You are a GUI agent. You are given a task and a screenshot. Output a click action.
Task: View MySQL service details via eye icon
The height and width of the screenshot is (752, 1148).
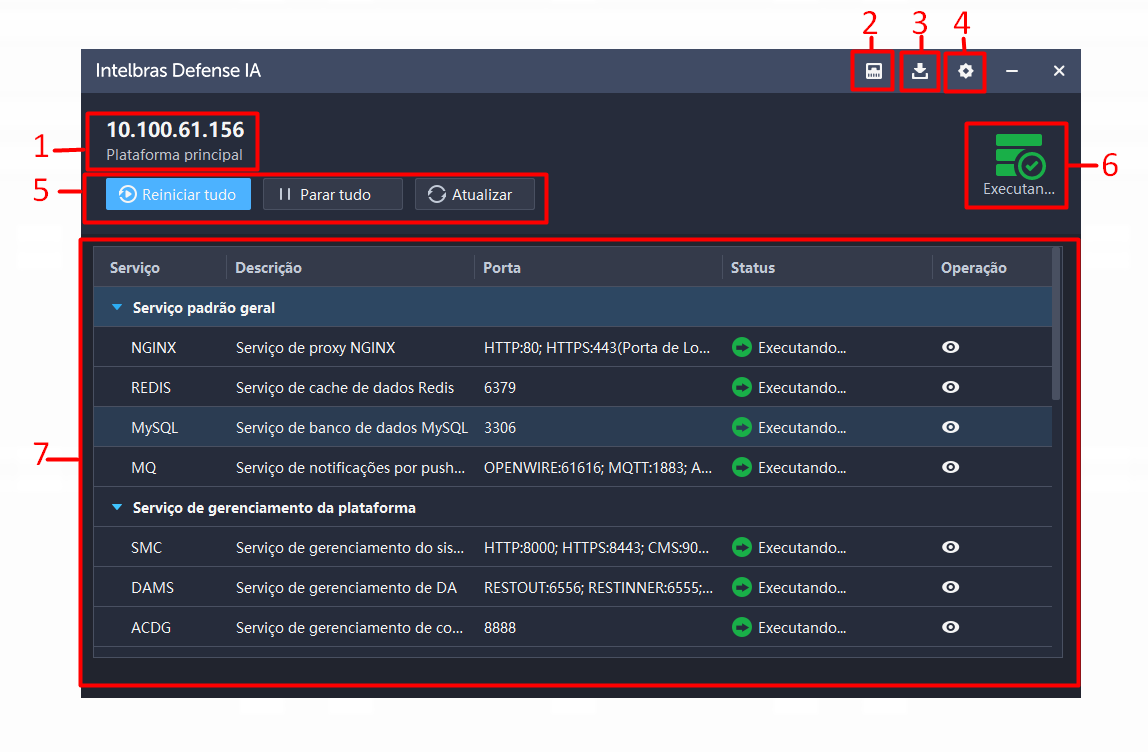click(x=950, y=427)
